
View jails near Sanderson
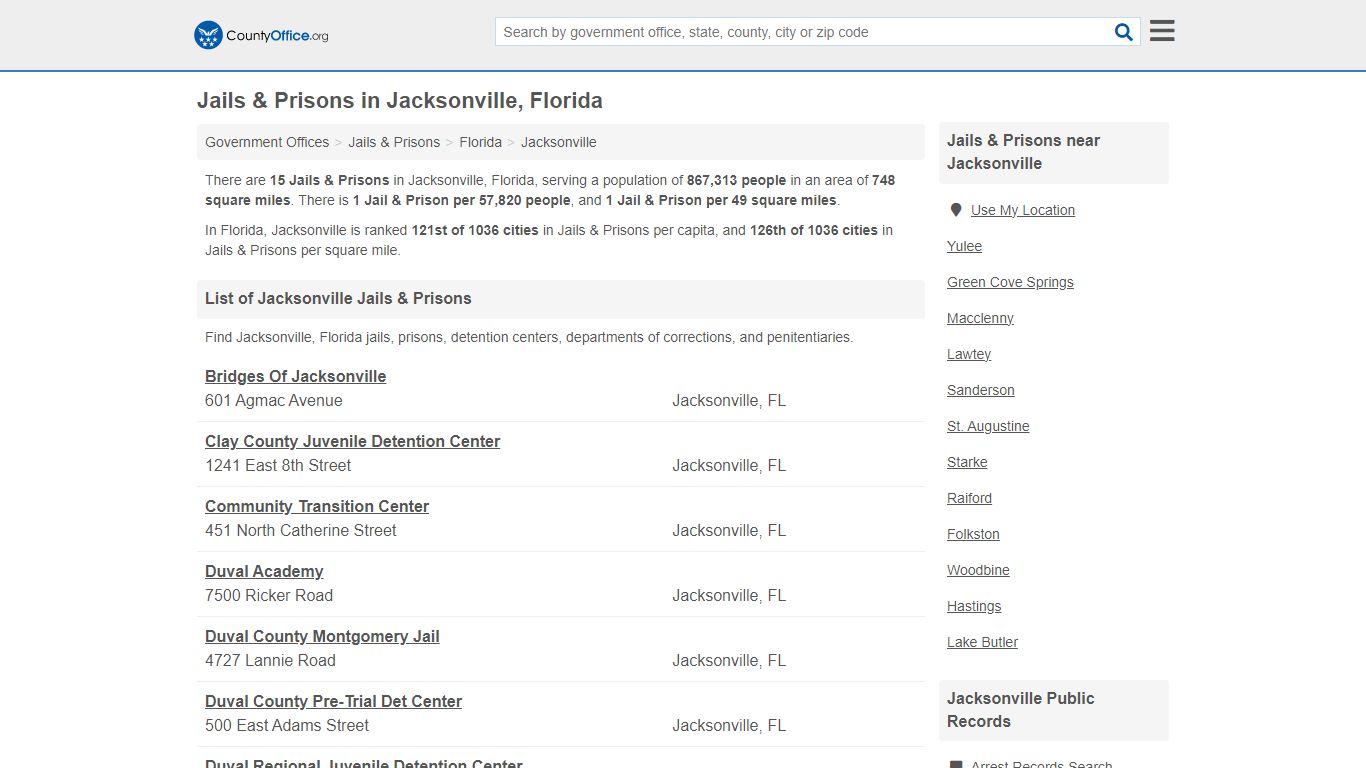click(x=981, y=390)
